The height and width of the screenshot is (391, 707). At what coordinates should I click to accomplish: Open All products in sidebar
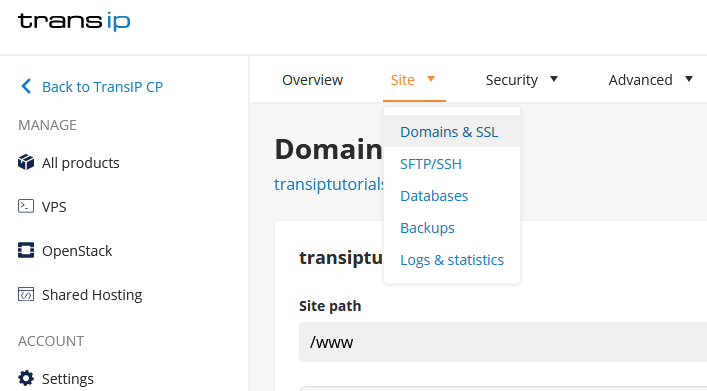click(x=81, y=162)
